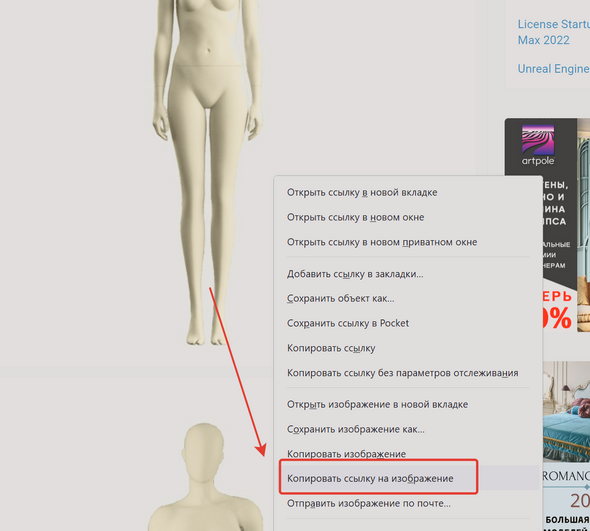Open the 'Unreal Engine' link
The image size is (590, 531).
[x=554, y=69]
